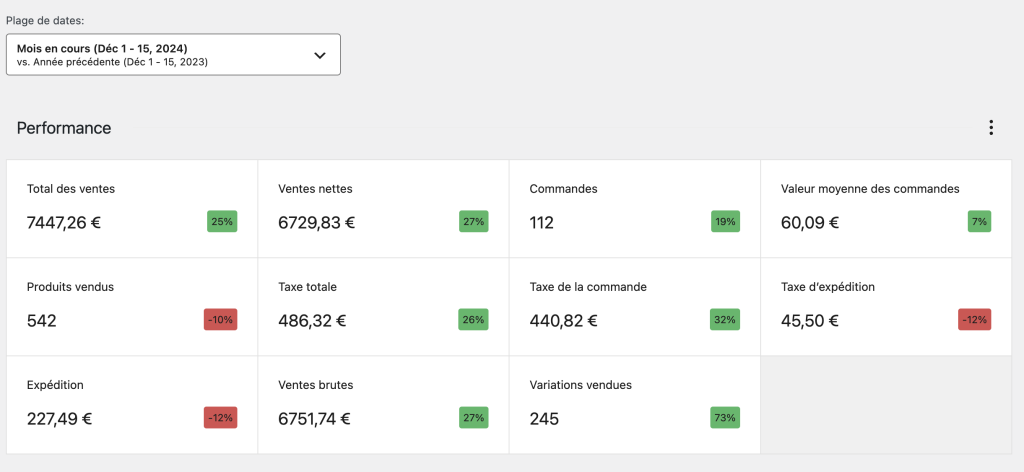Open the Valeur moyenne des commandes card
1024x472 pixels.
coord(885,208)
